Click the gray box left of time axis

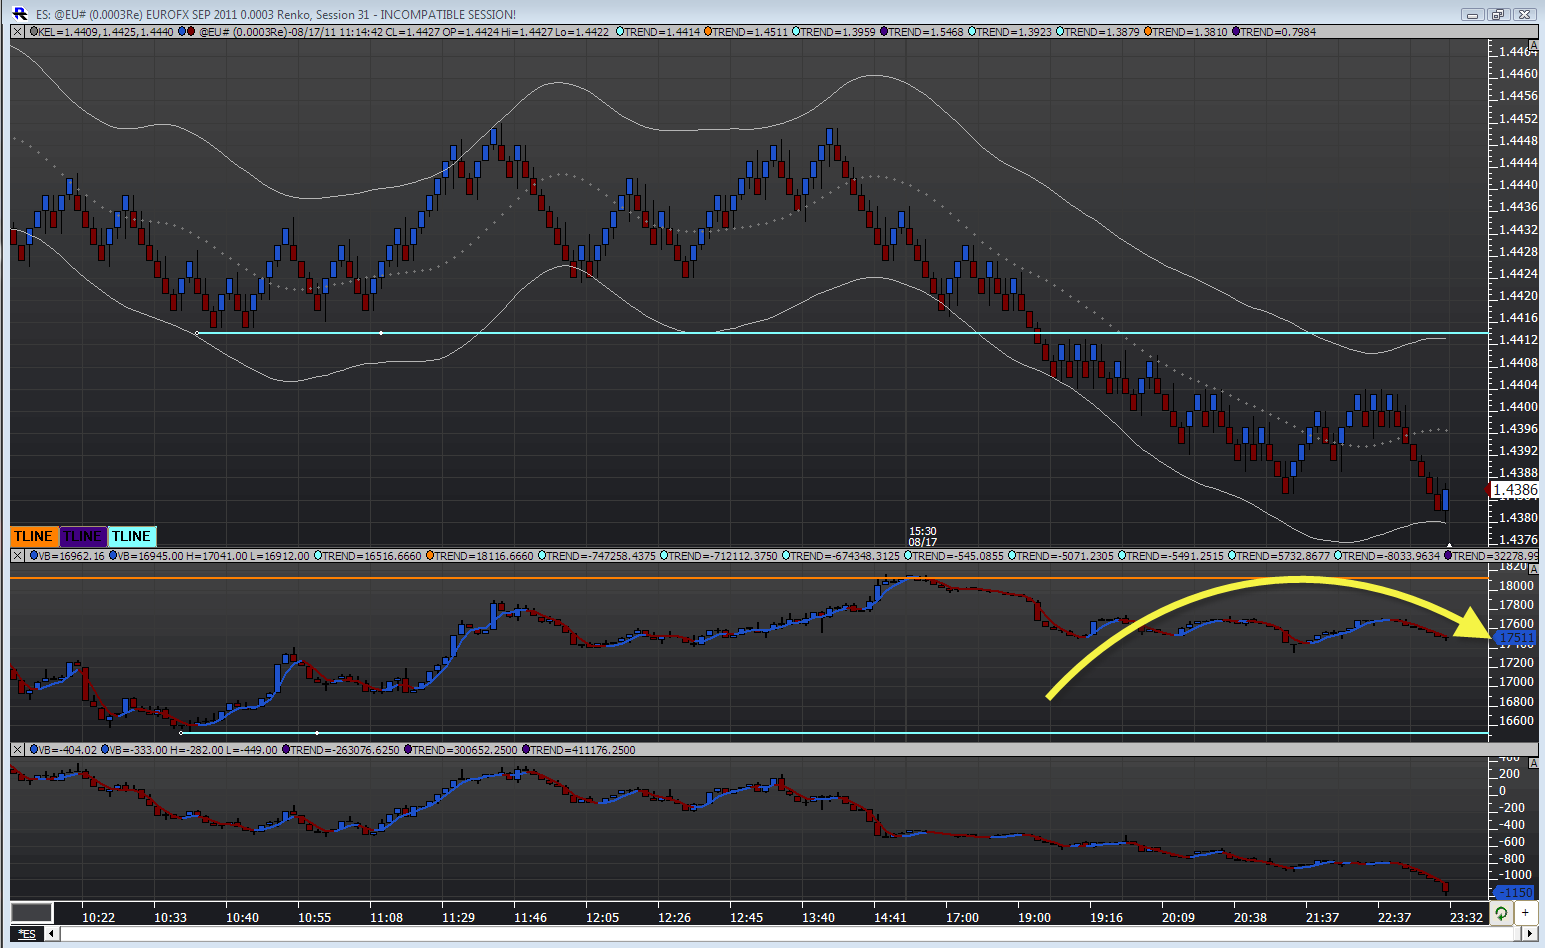tap(32, 912)
